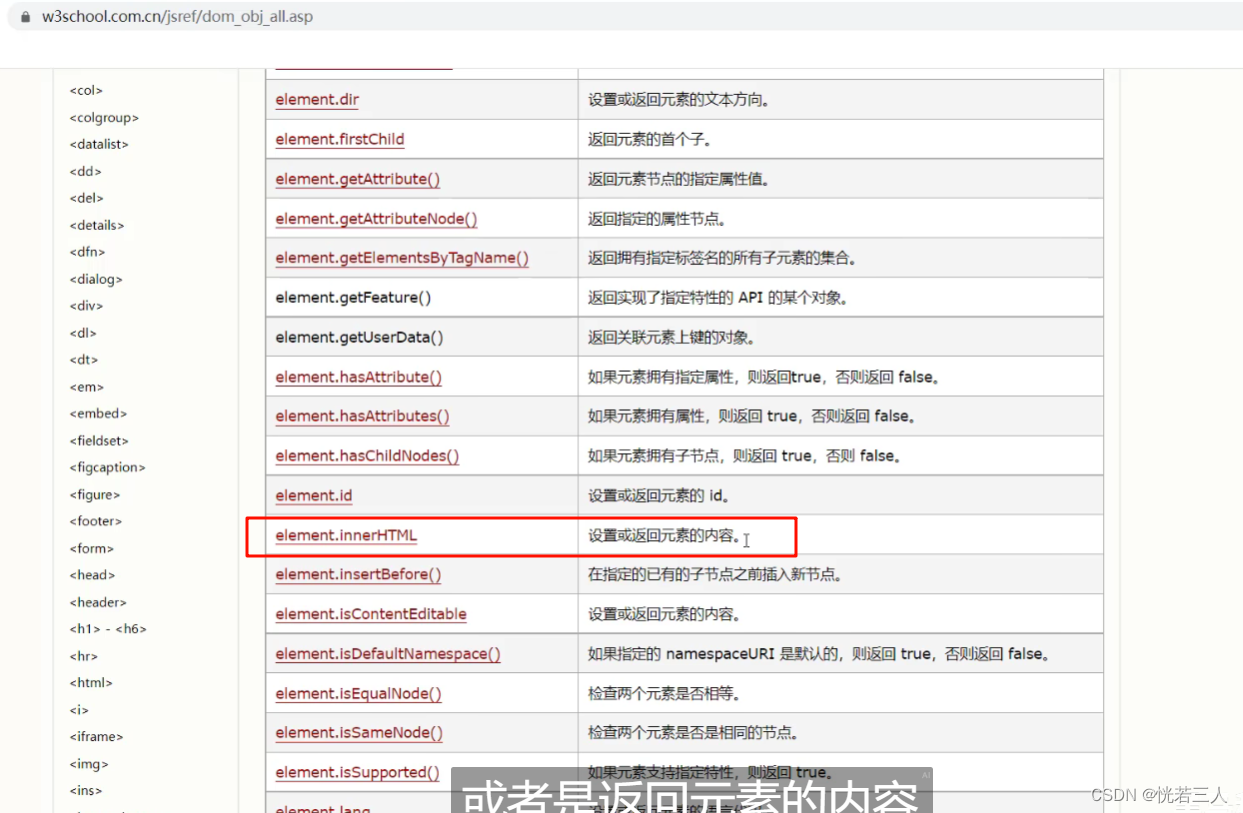Select <figure> in the sidebar

[x=94, y=494]
